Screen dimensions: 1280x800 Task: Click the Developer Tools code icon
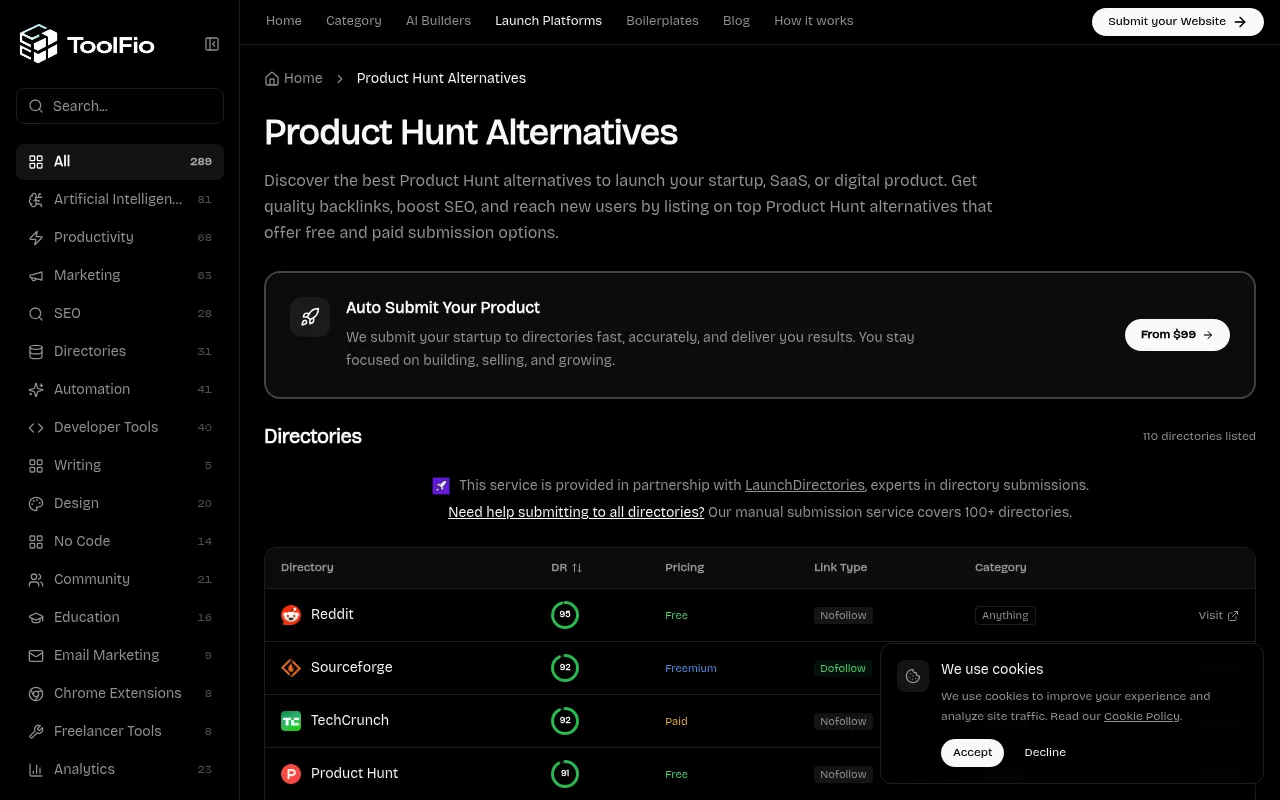pyautogui.click(x=36, y=428)
